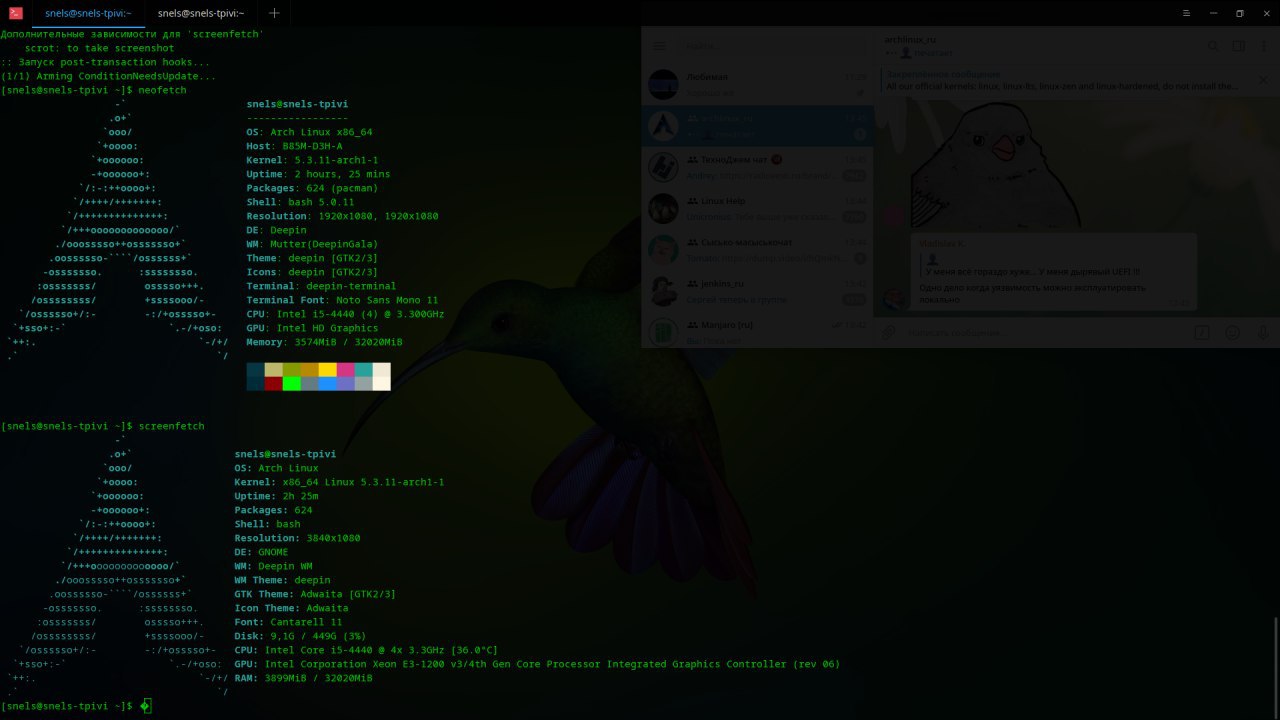Open Telegram hamburger menu
Screen dimensions: 1280x720
click(x=660, y=46)
